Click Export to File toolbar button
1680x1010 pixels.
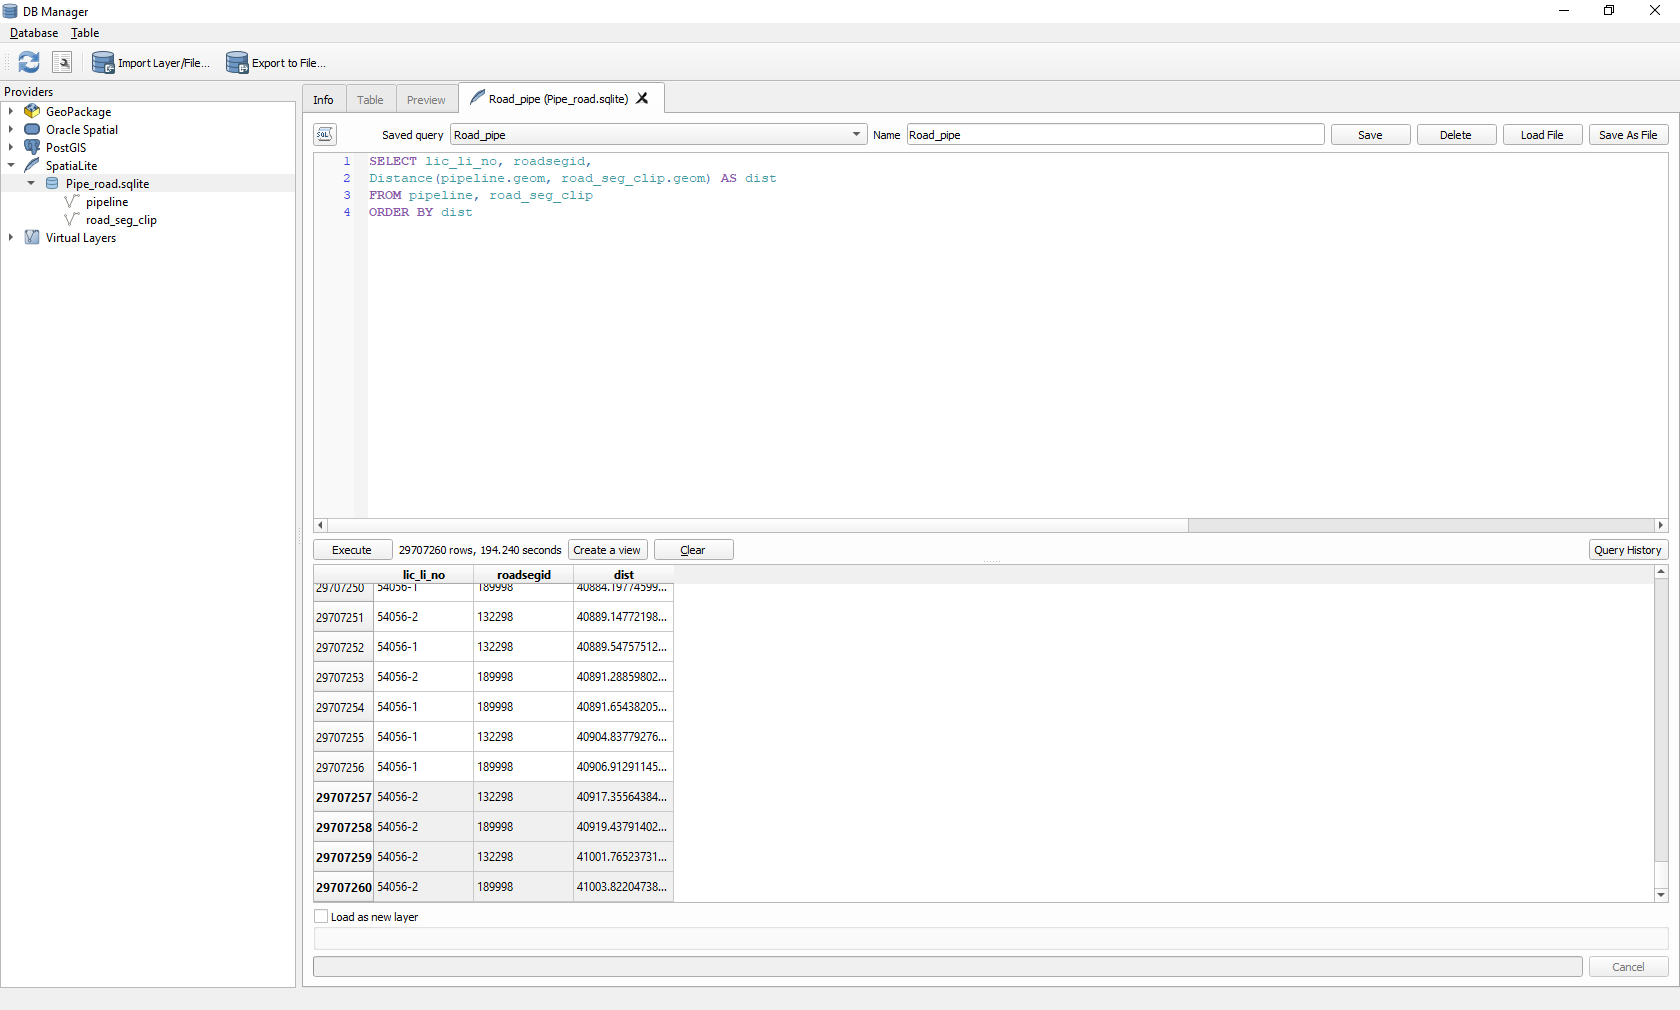pyautogui.click(x=276, y=63)
